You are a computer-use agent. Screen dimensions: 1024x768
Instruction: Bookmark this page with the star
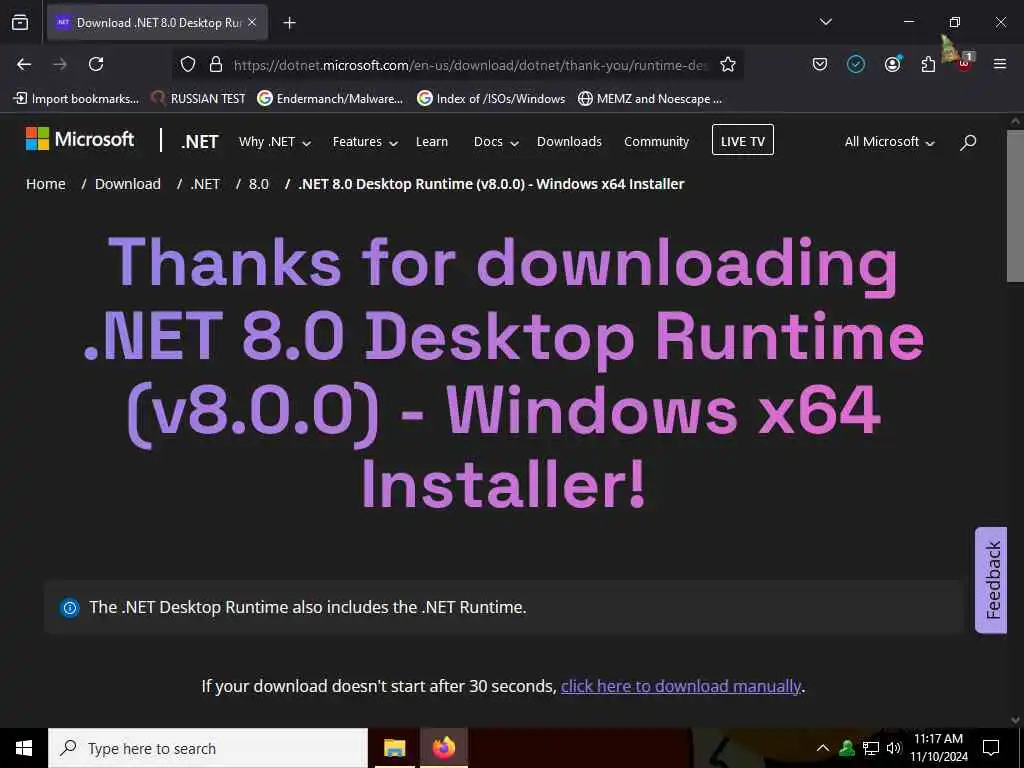tap(728, 64)
